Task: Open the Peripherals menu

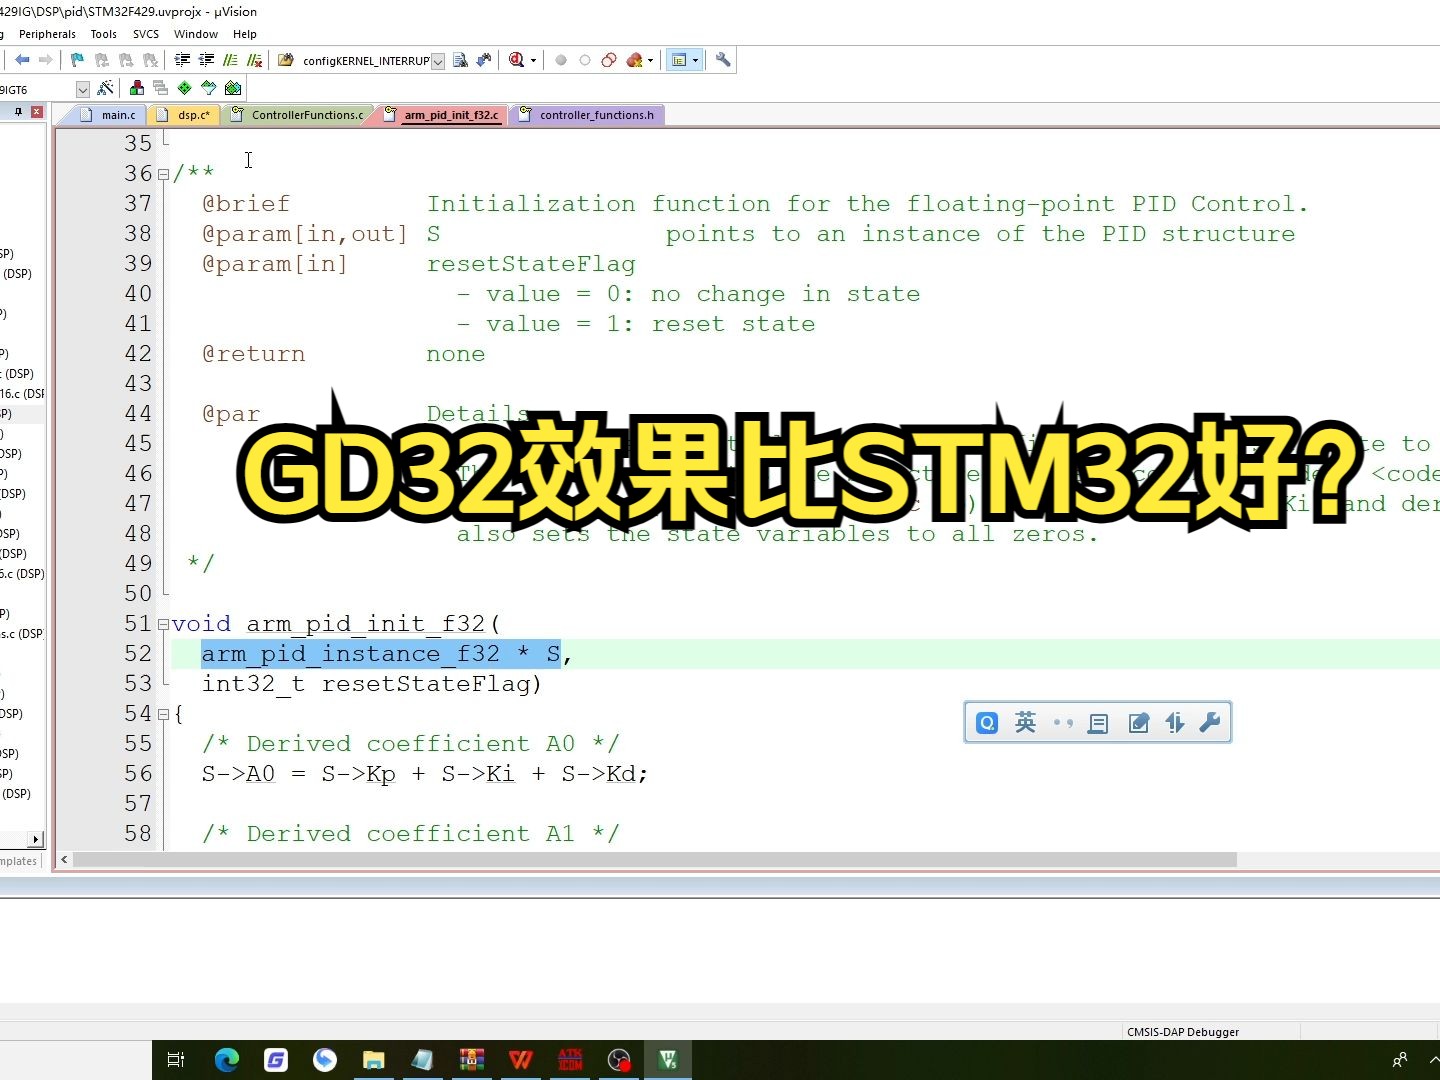Action: [x=47, y=34]
